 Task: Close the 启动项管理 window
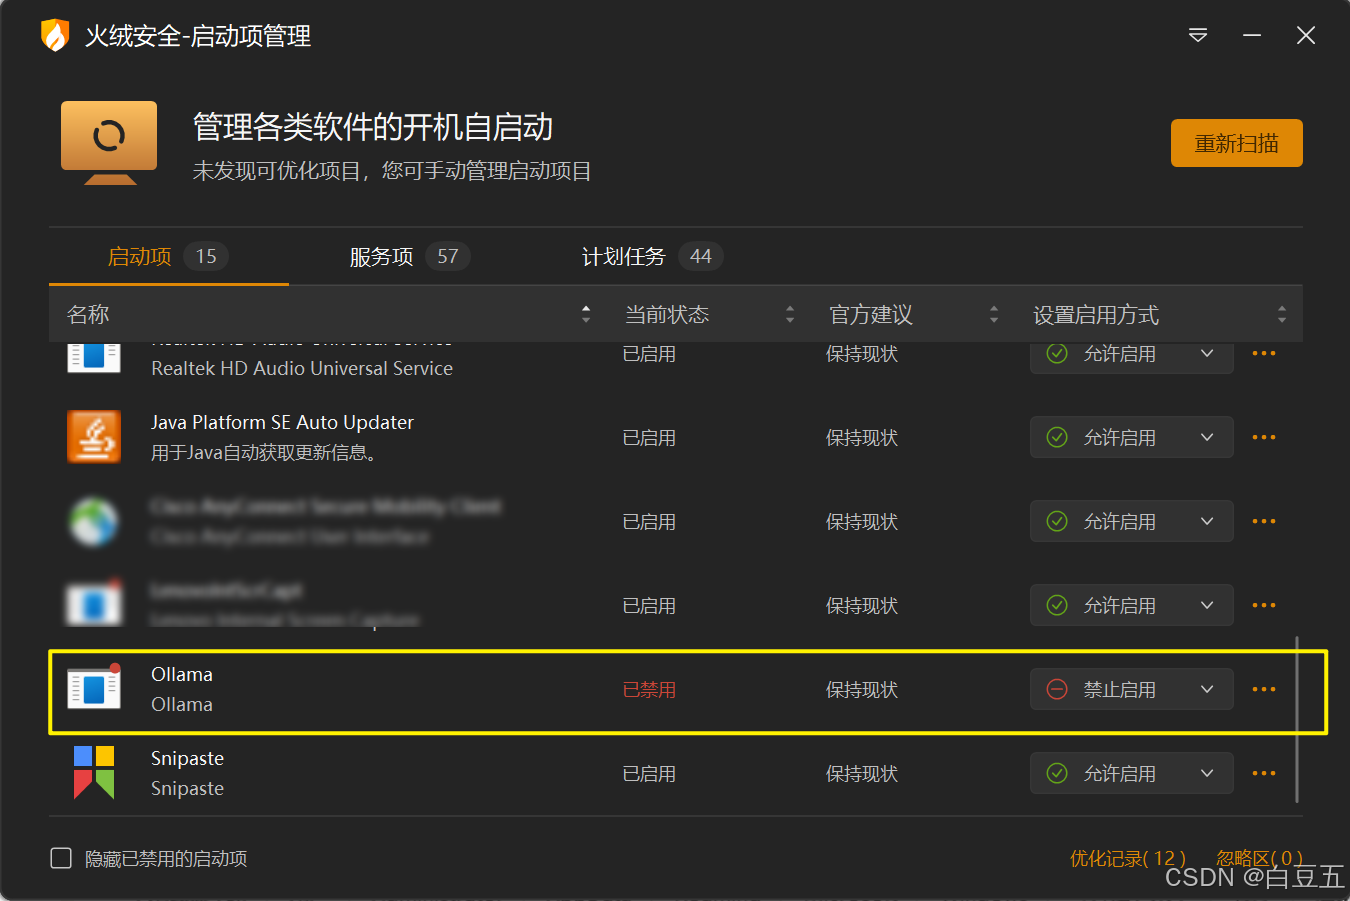pos(1306,36)
